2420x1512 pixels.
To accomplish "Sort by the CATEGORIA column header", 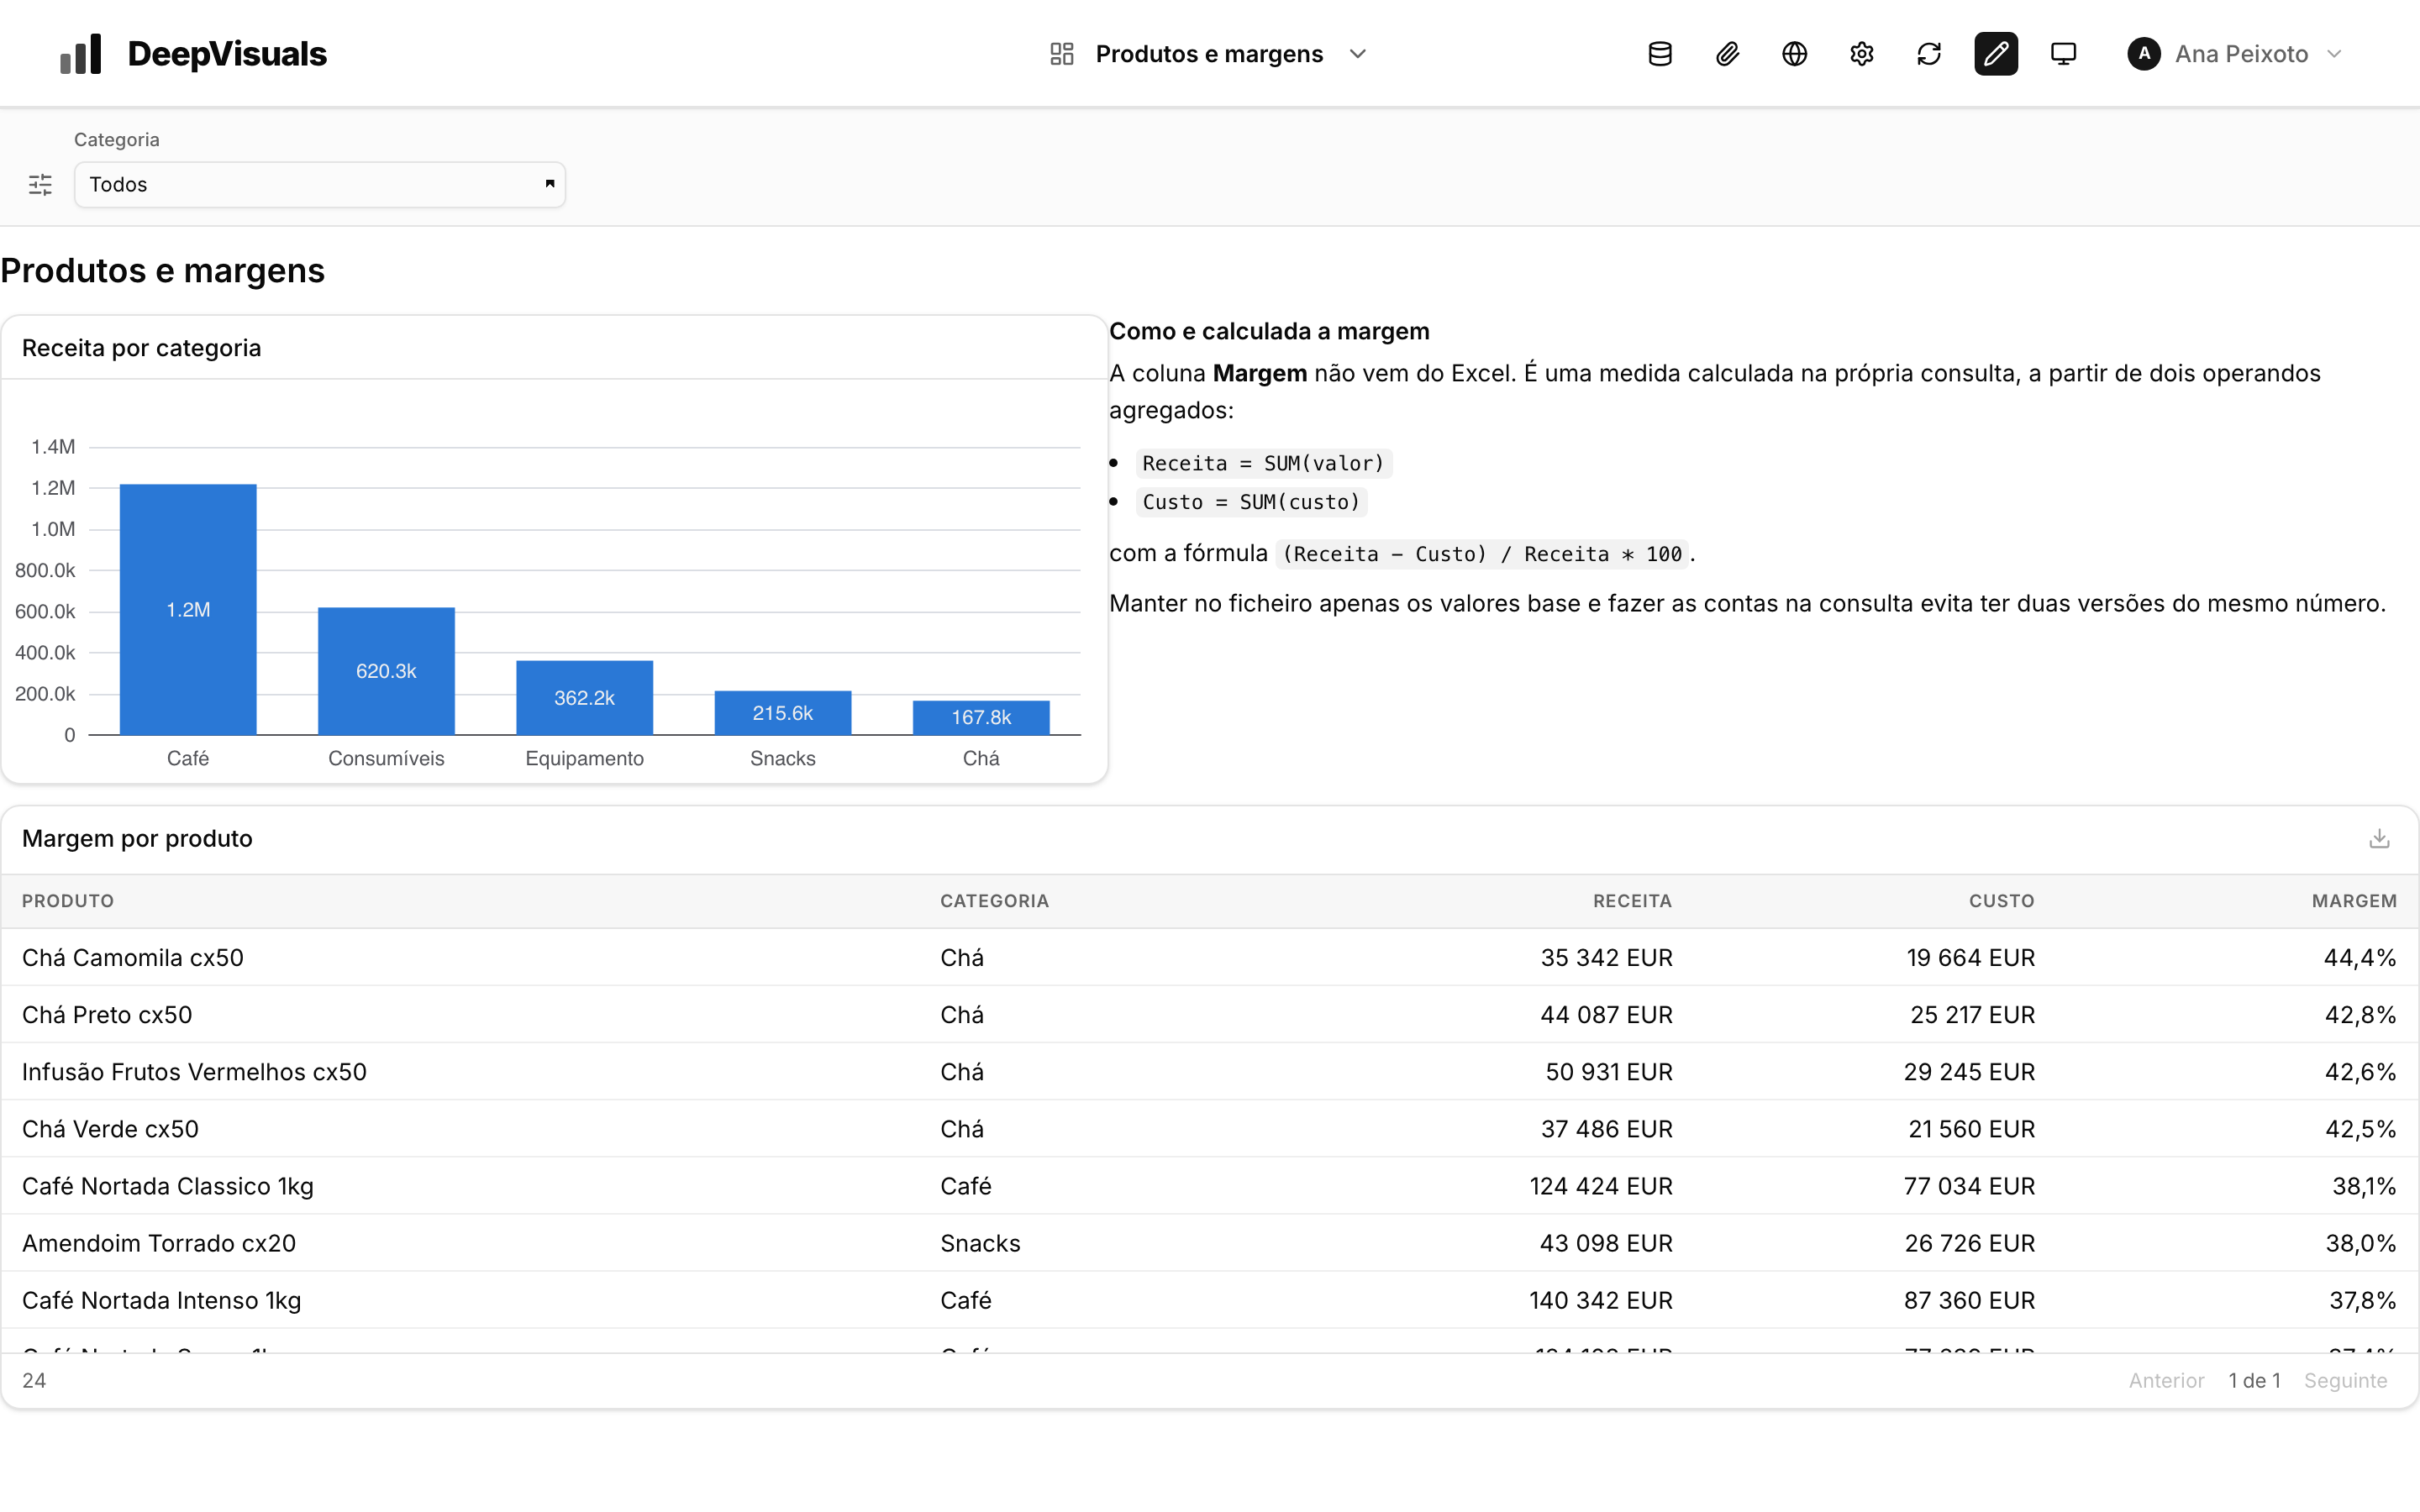I will click(x=994, y=901).
